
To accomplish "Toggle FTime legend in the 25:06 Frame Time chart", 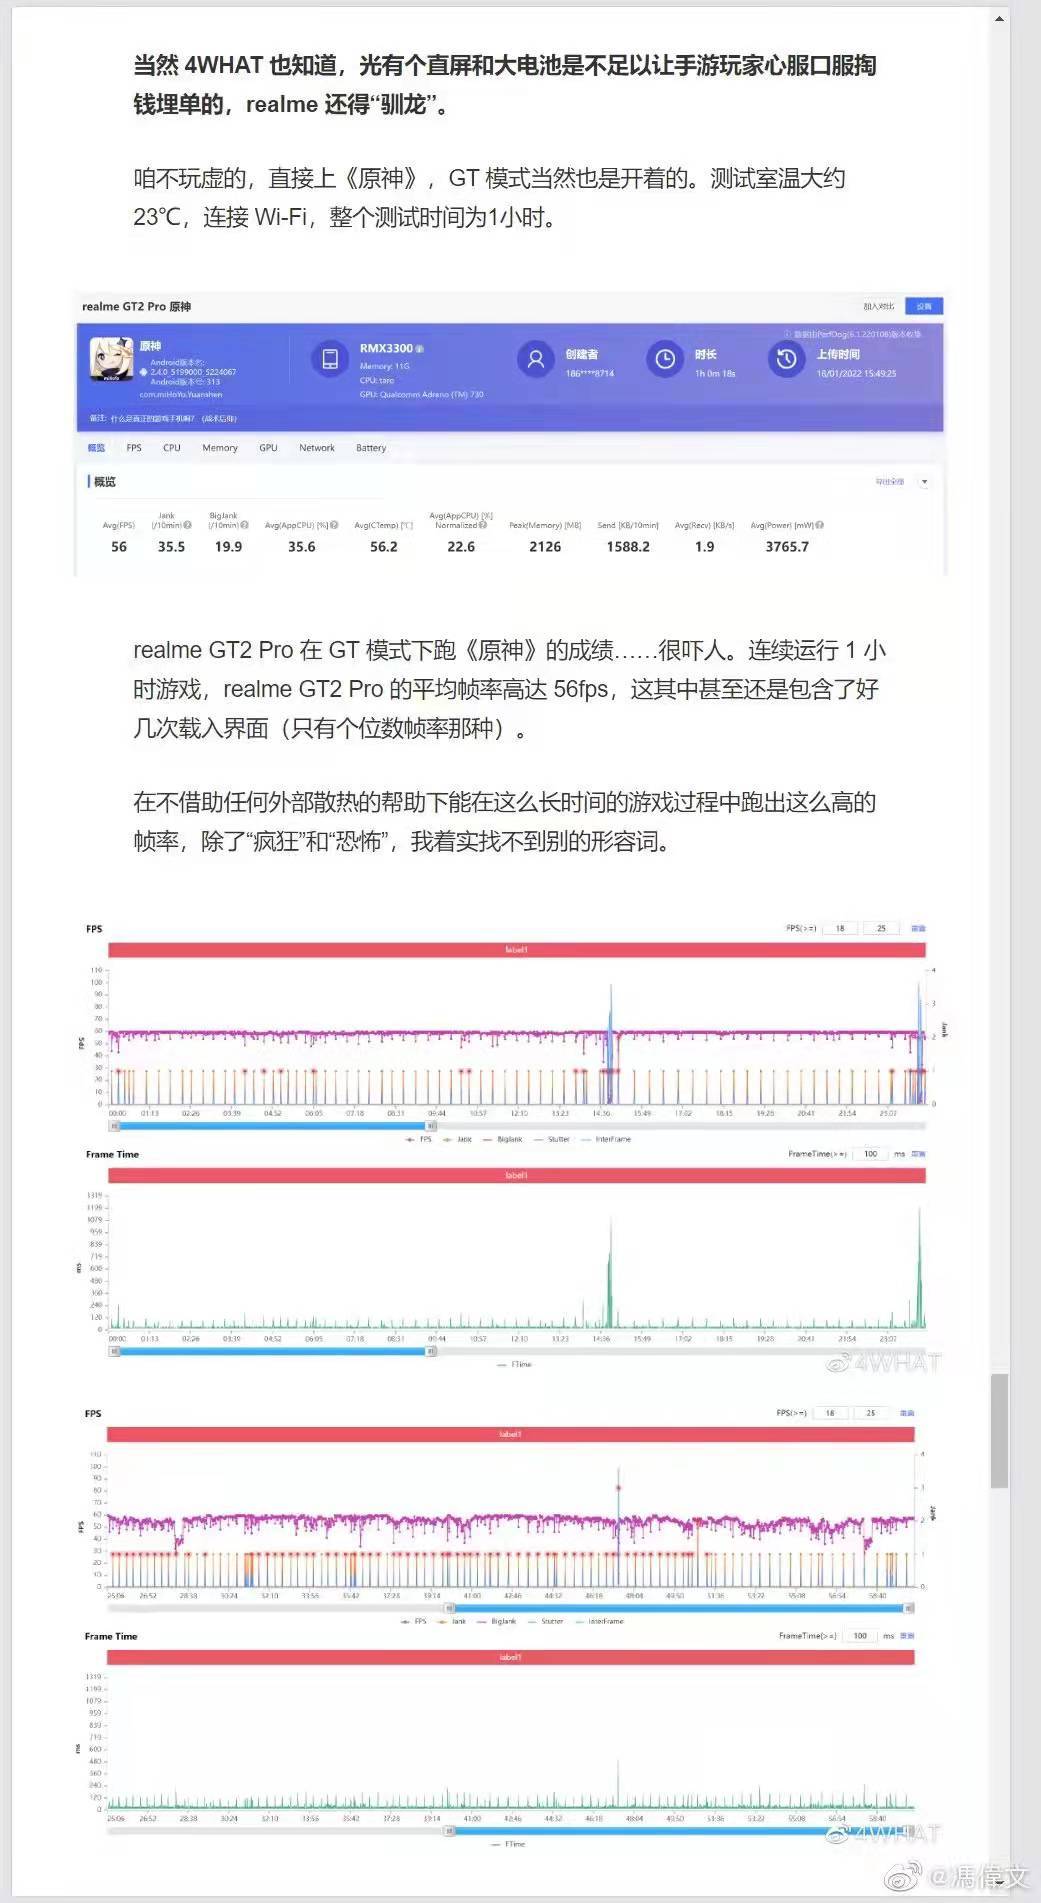I will 508,1844.
